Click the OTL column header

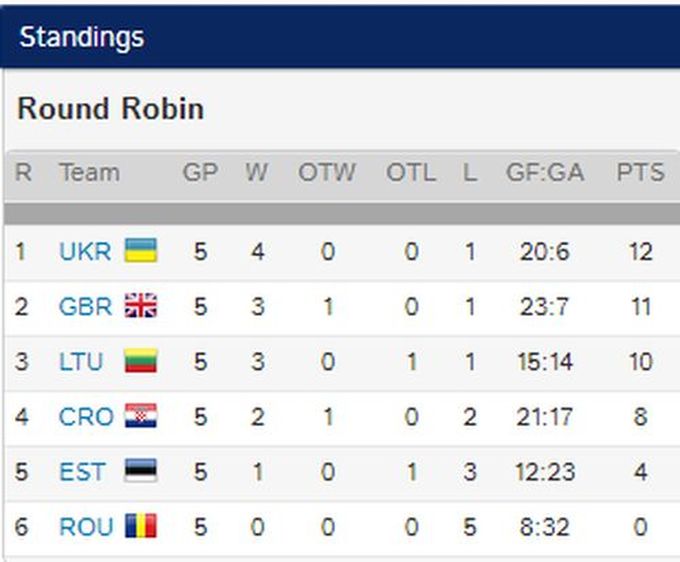coord(411,173)
